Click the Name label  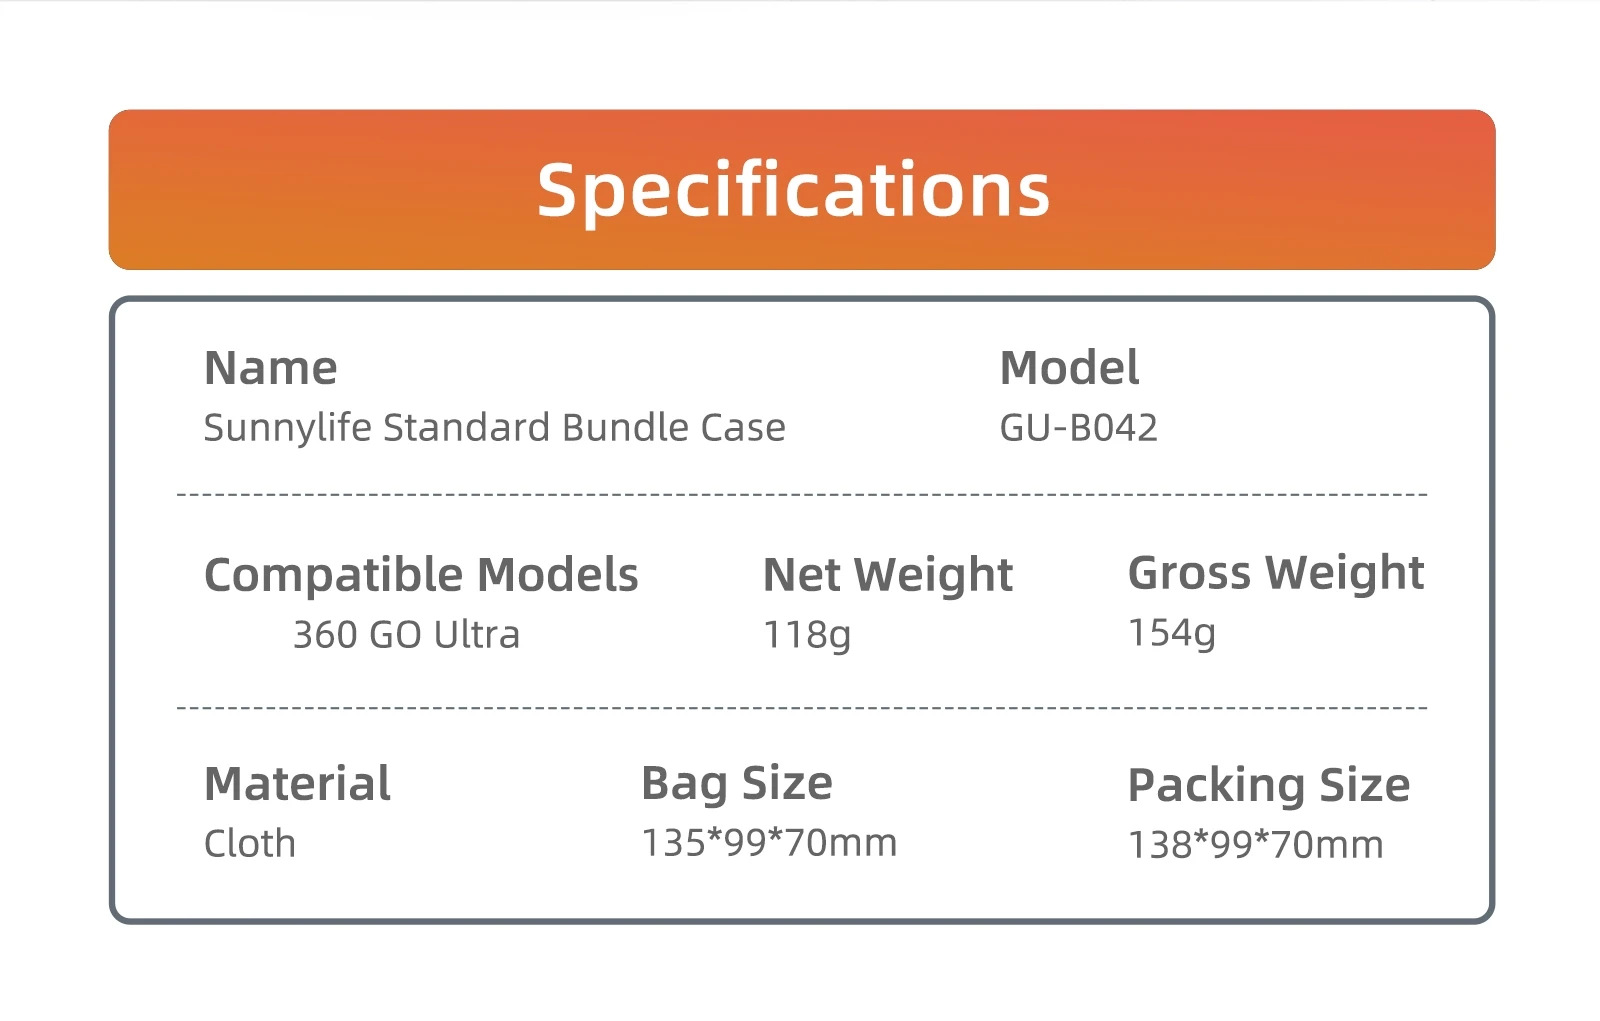click(x=270, y=368)
